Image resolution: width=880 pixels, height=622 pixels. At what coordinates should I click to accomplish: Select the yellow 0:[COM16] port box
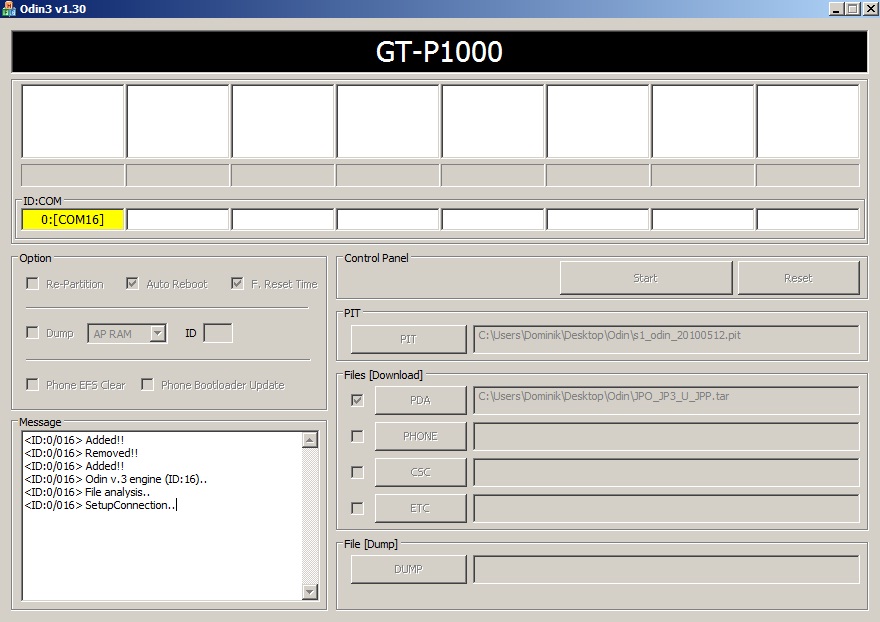click(x=72, y=219)
